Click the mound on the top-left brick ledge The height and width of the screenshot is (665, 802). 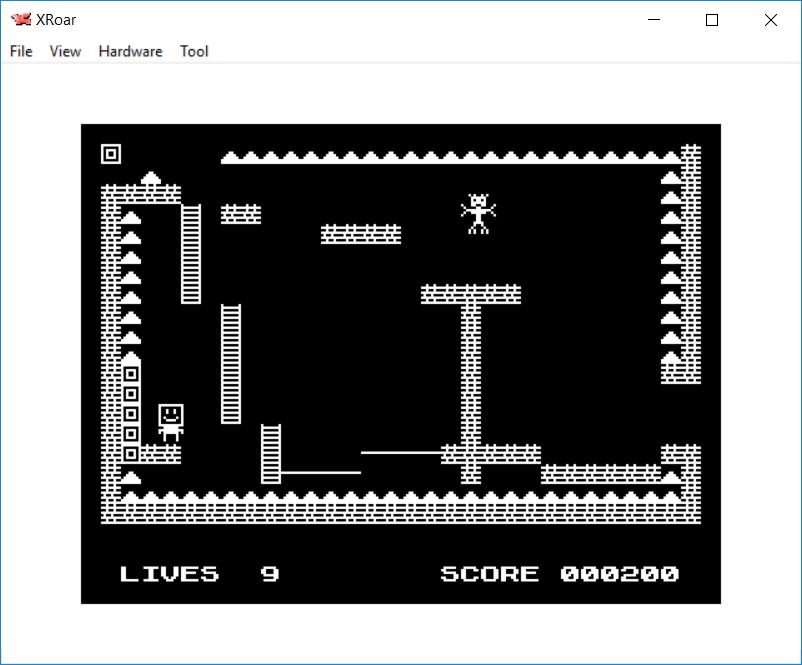pos(151,178)
